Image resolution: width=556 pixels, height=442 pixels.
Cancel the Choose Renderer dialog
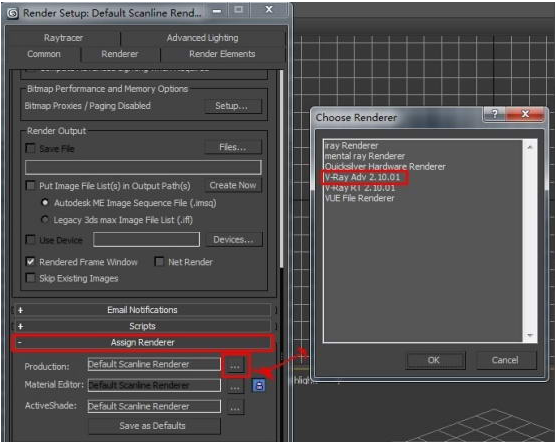[505, 360]
